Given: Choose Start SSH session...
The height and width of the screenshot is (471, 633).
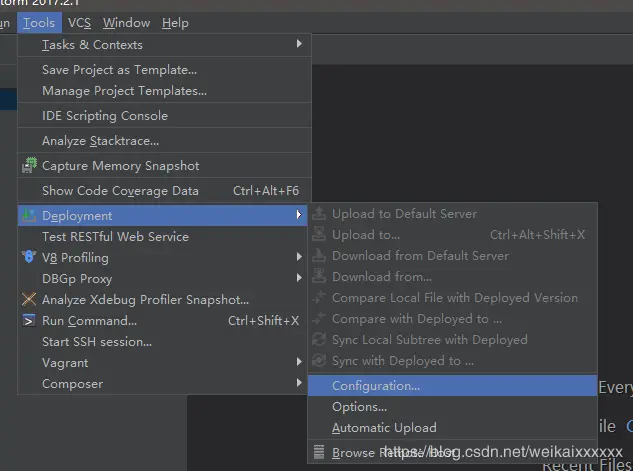Looking at the screenshot, I should [x=97, y=341].
